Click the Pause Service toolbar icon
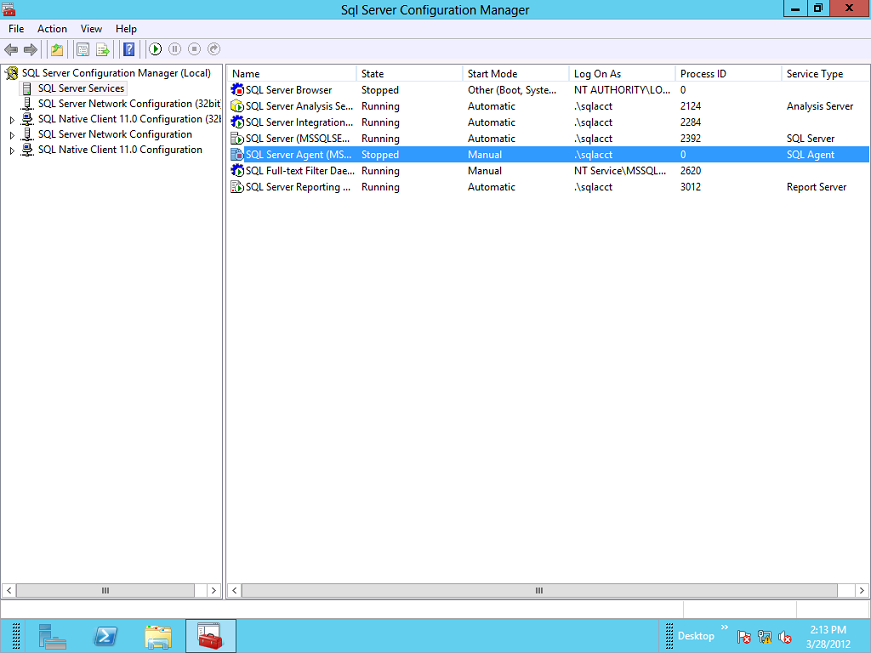871x653 pixels. pyautogui.click(x=174, y=49)
